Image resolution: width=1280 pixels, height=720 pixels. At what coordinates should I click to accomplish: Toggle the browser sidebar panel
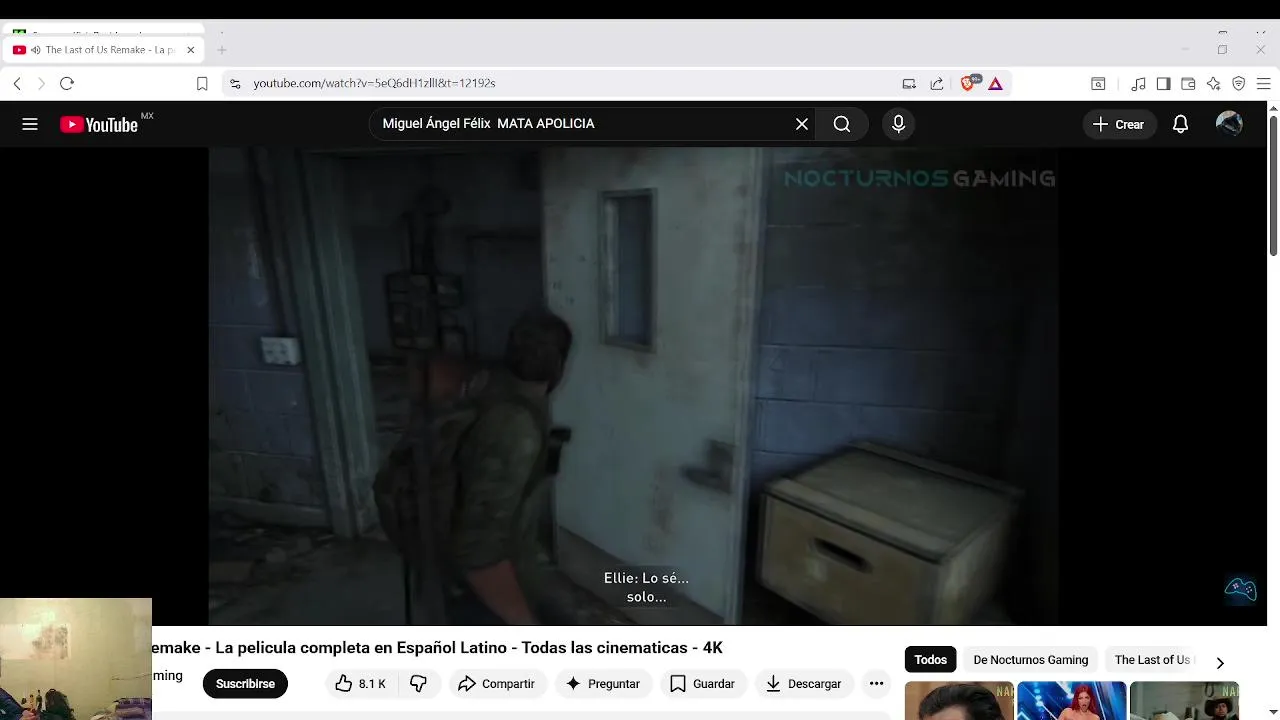coord(1163,84)
